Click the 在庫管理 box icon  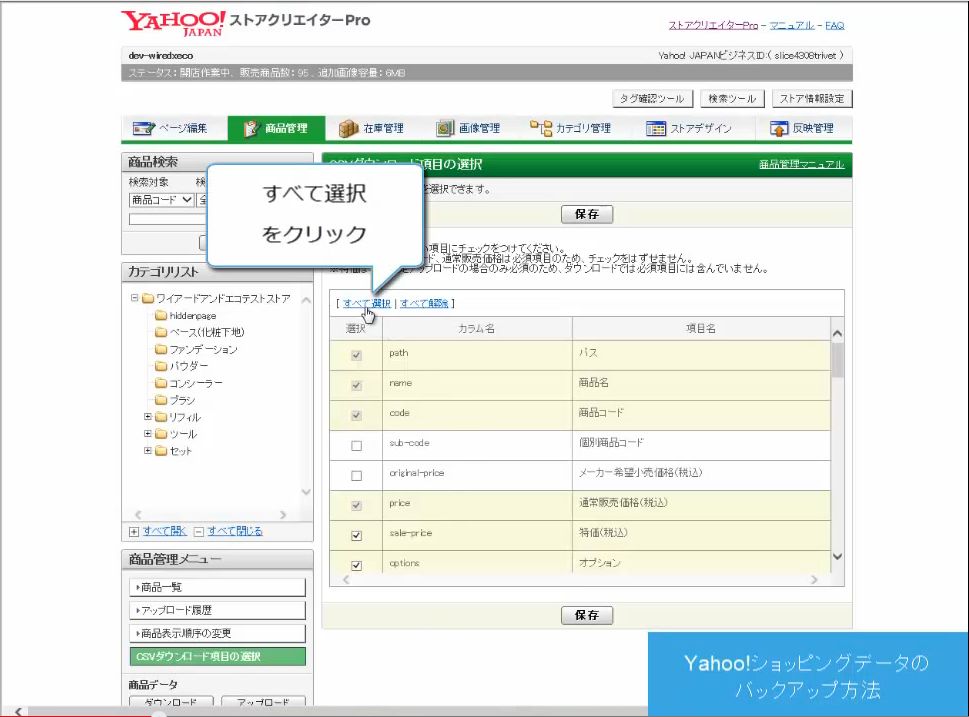tap(349, 129)
